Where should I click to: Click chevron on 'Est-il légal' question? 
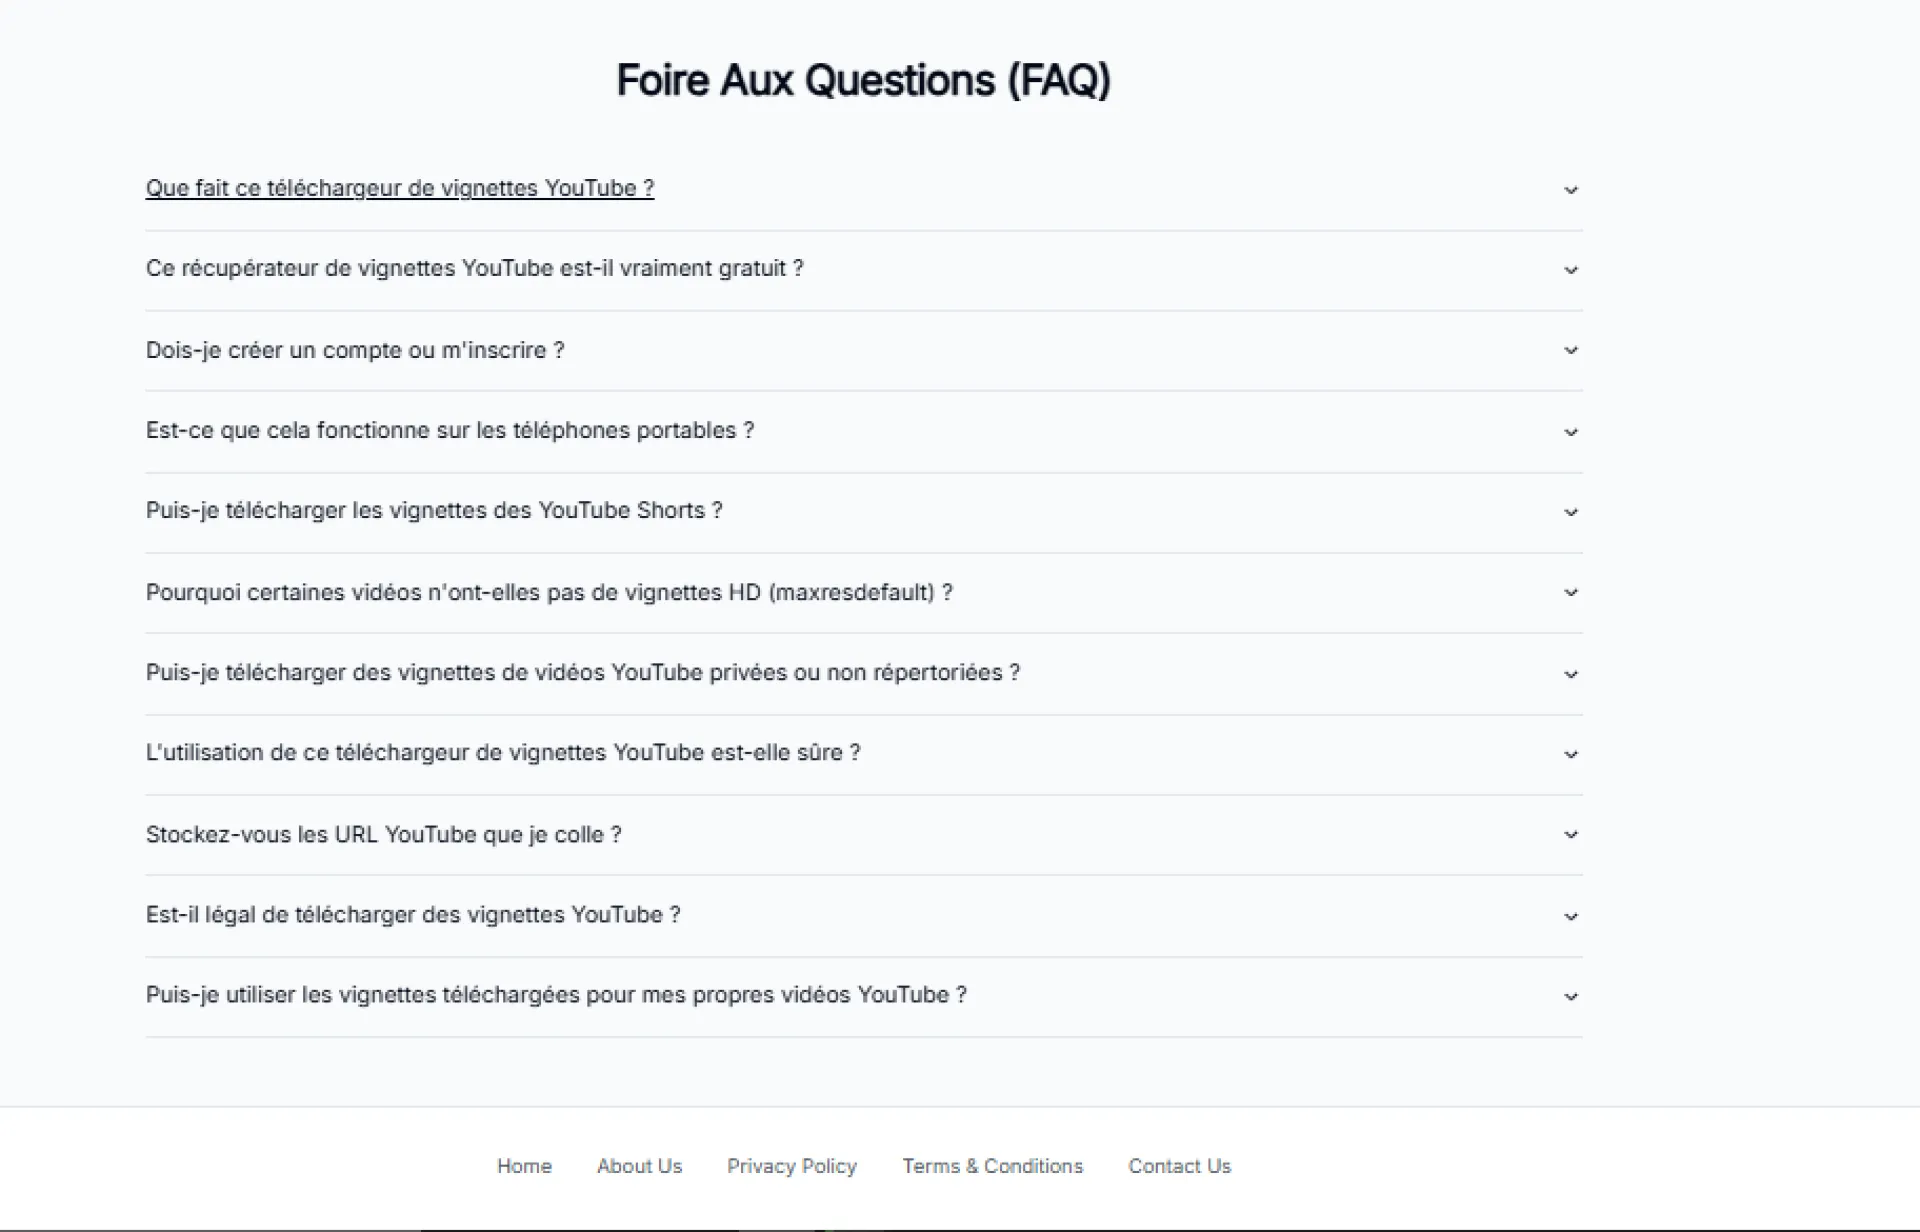pos(1570,916)
